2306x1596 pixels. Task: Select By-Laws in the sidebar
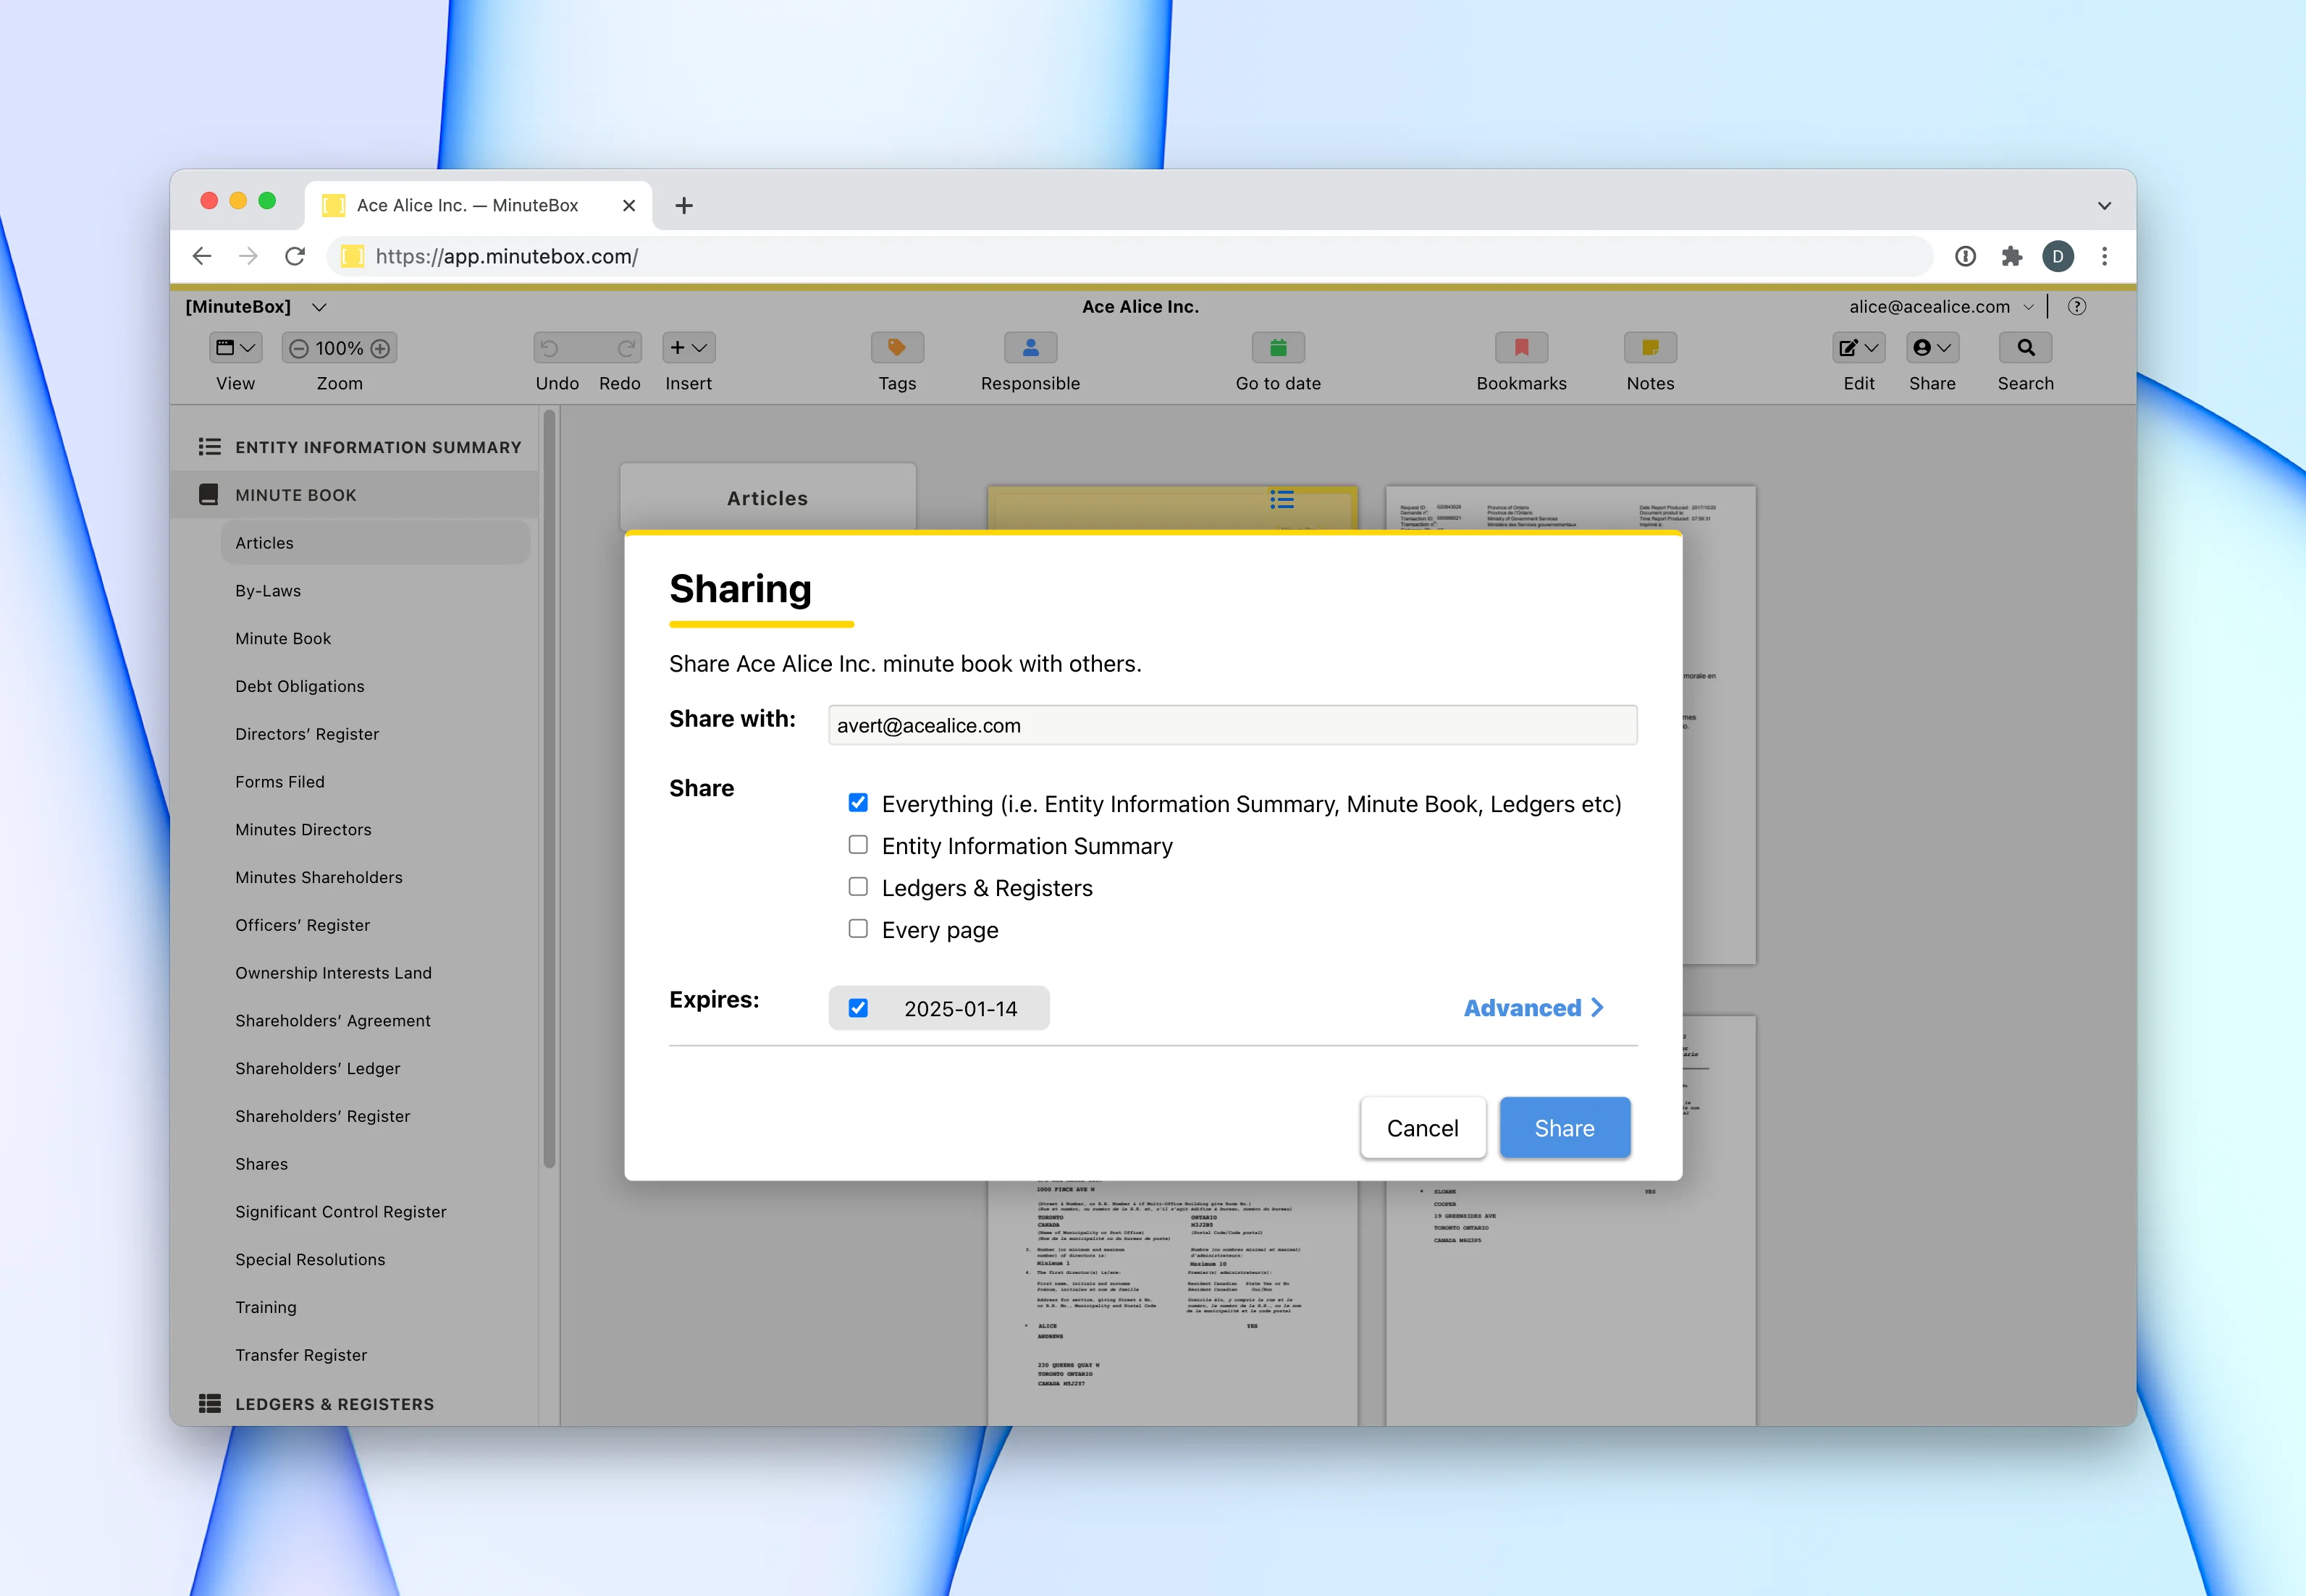click(268, 591)
